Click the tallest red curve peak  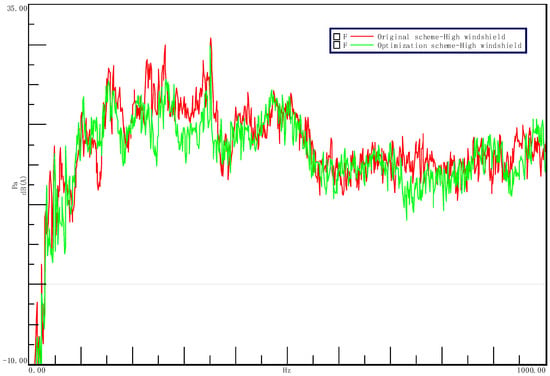pyautogui.click(x=210, y=38)
